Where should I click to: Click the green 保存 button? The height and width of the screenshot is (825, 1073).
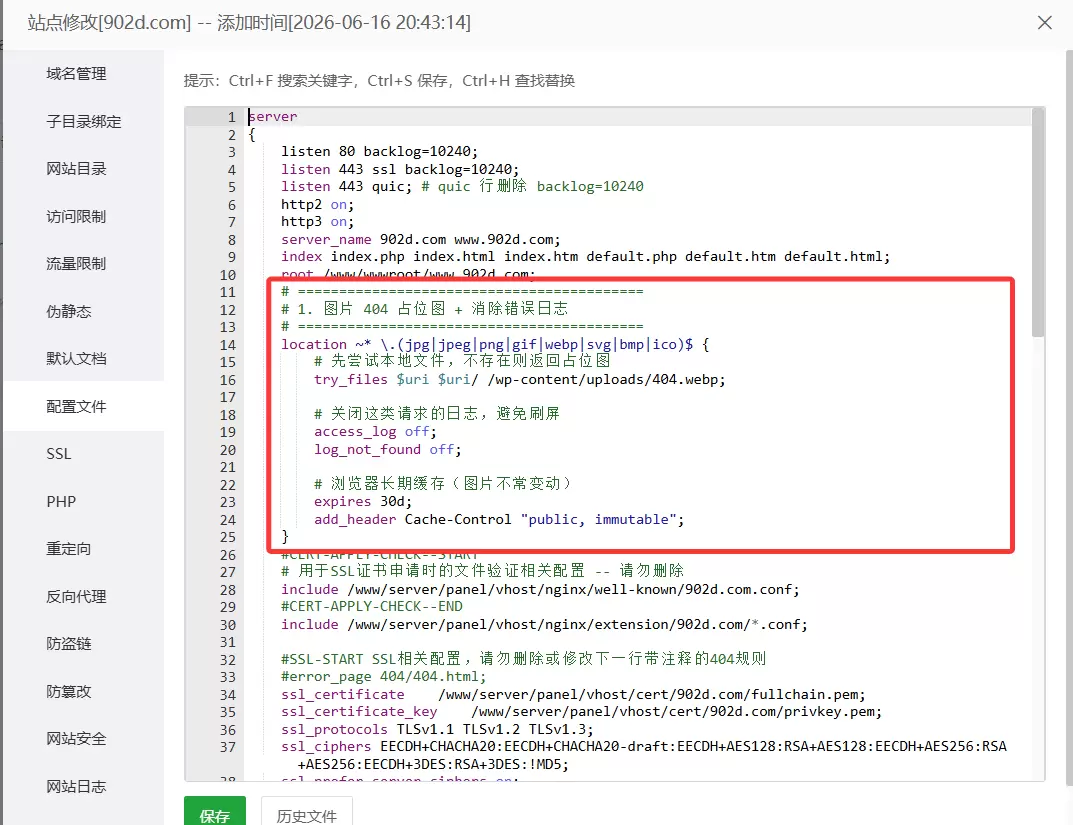click(215, 812)
